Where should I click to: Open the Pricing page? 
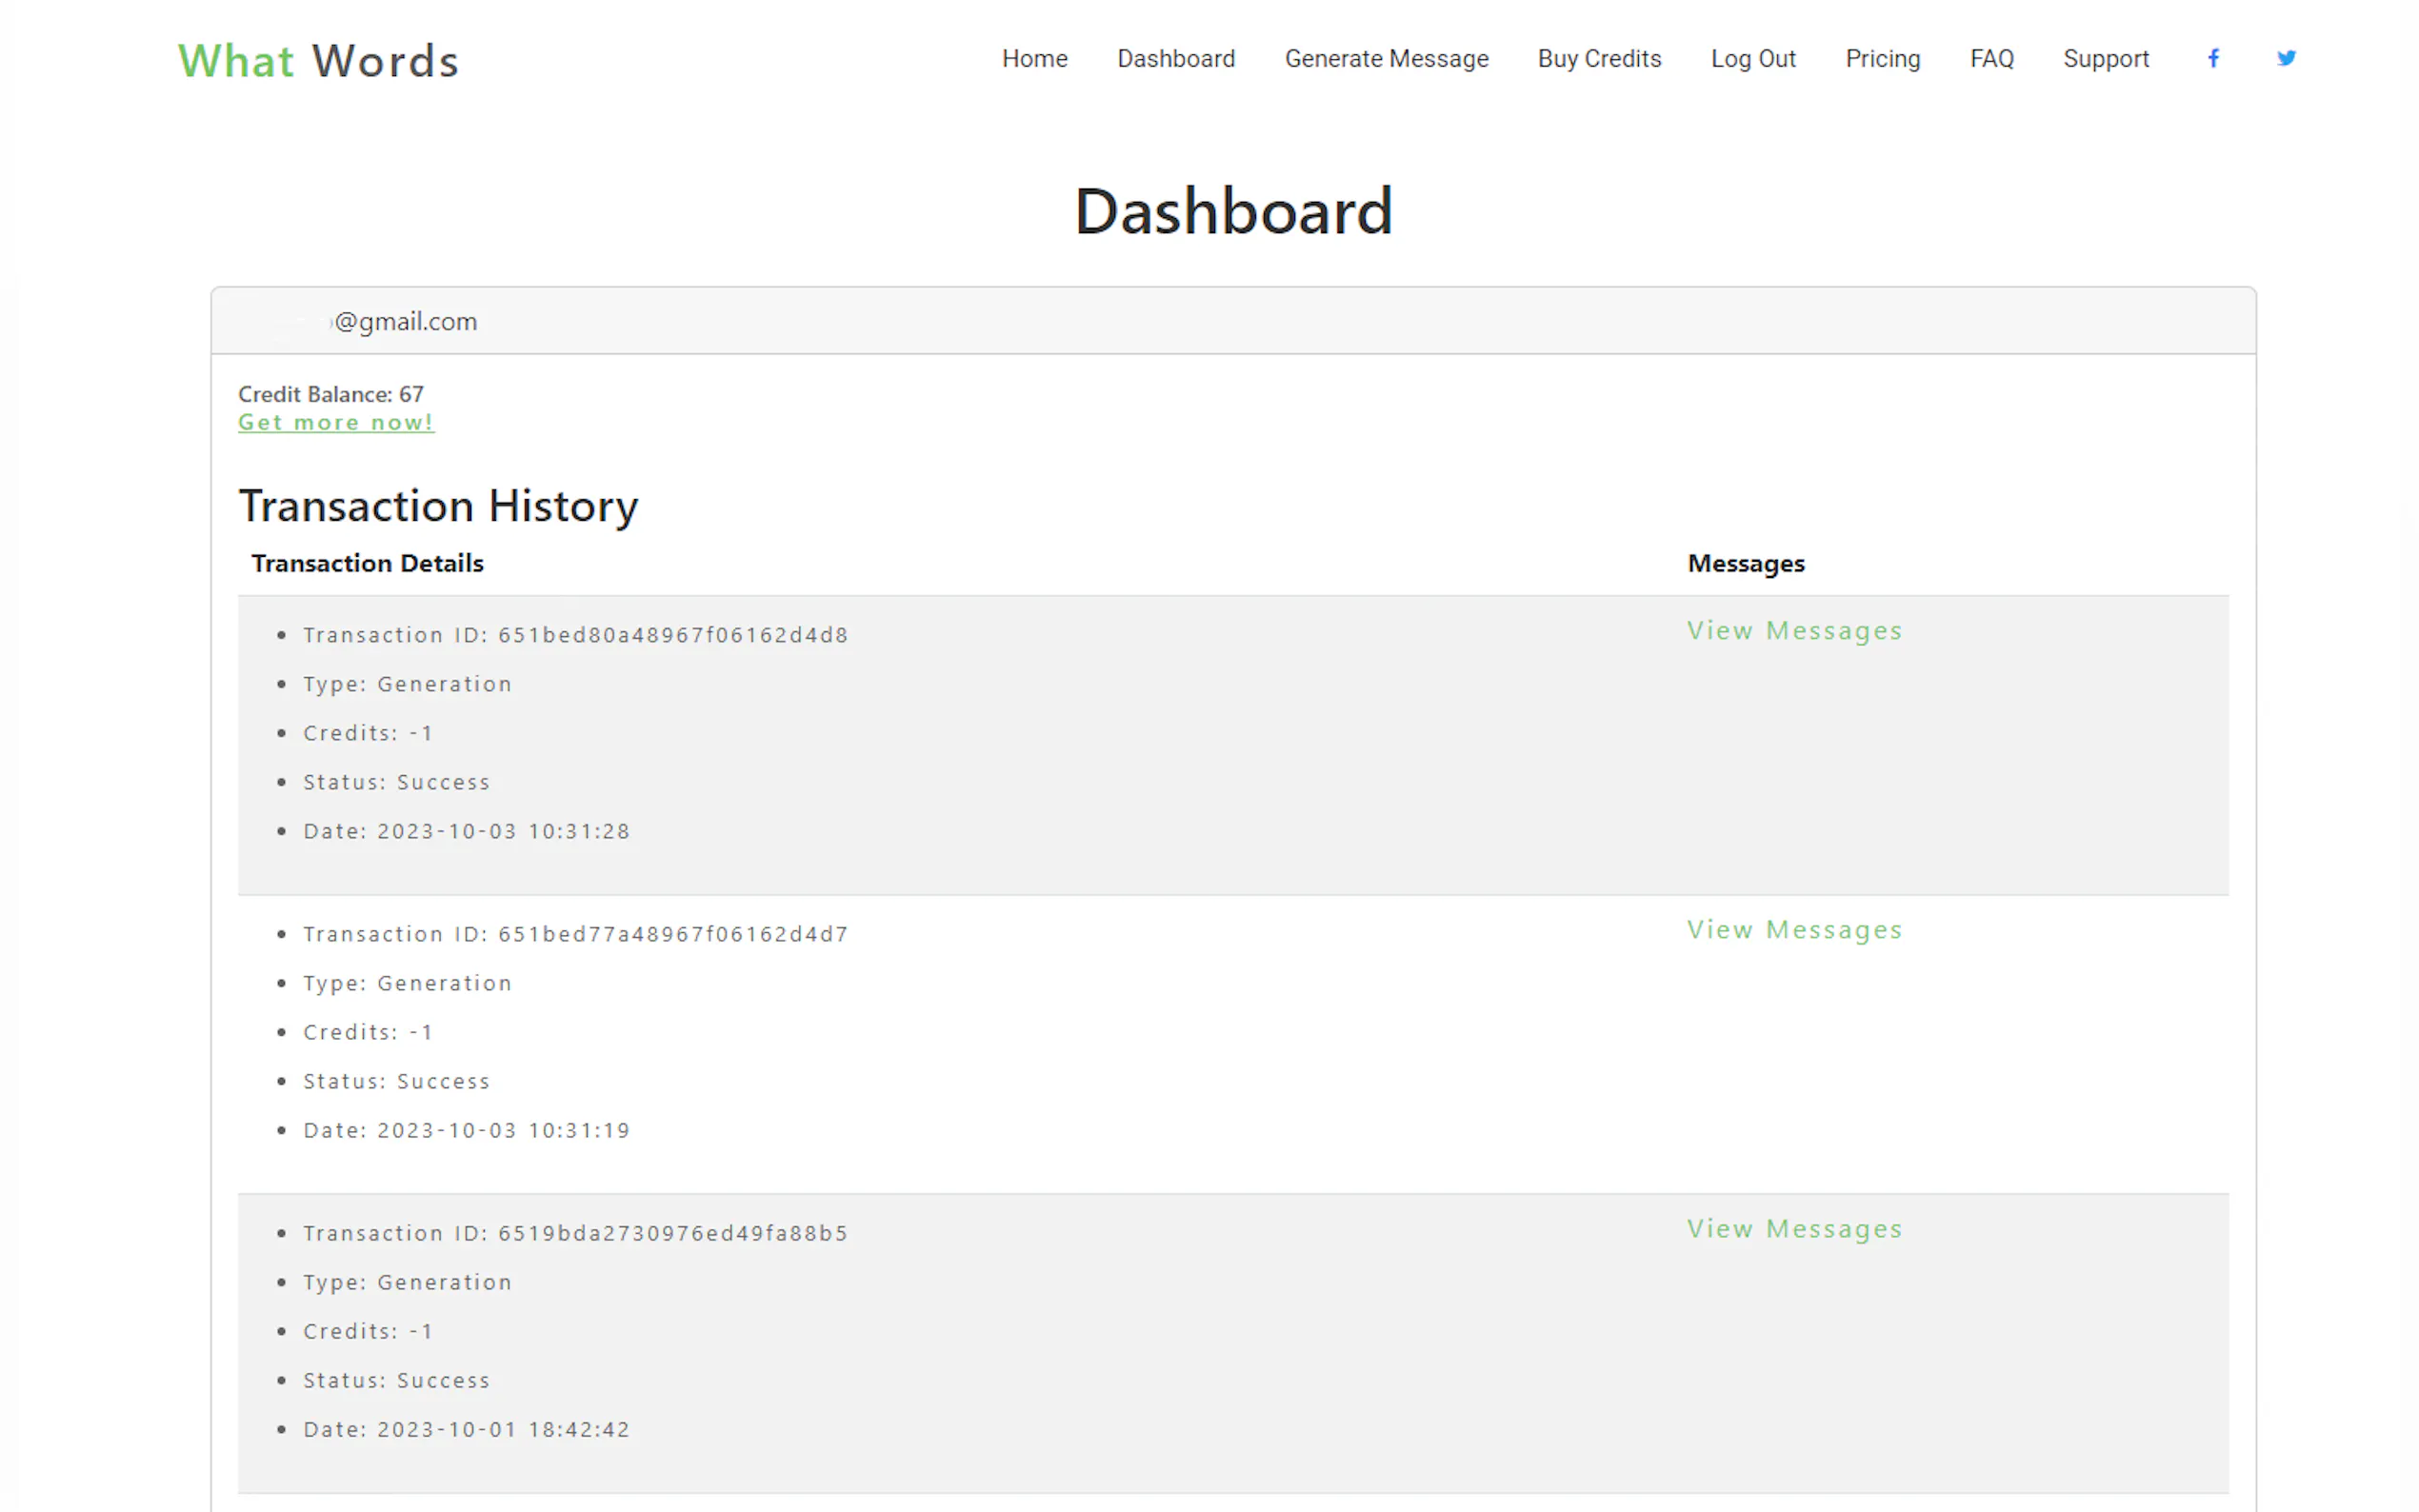point(1882,59)
